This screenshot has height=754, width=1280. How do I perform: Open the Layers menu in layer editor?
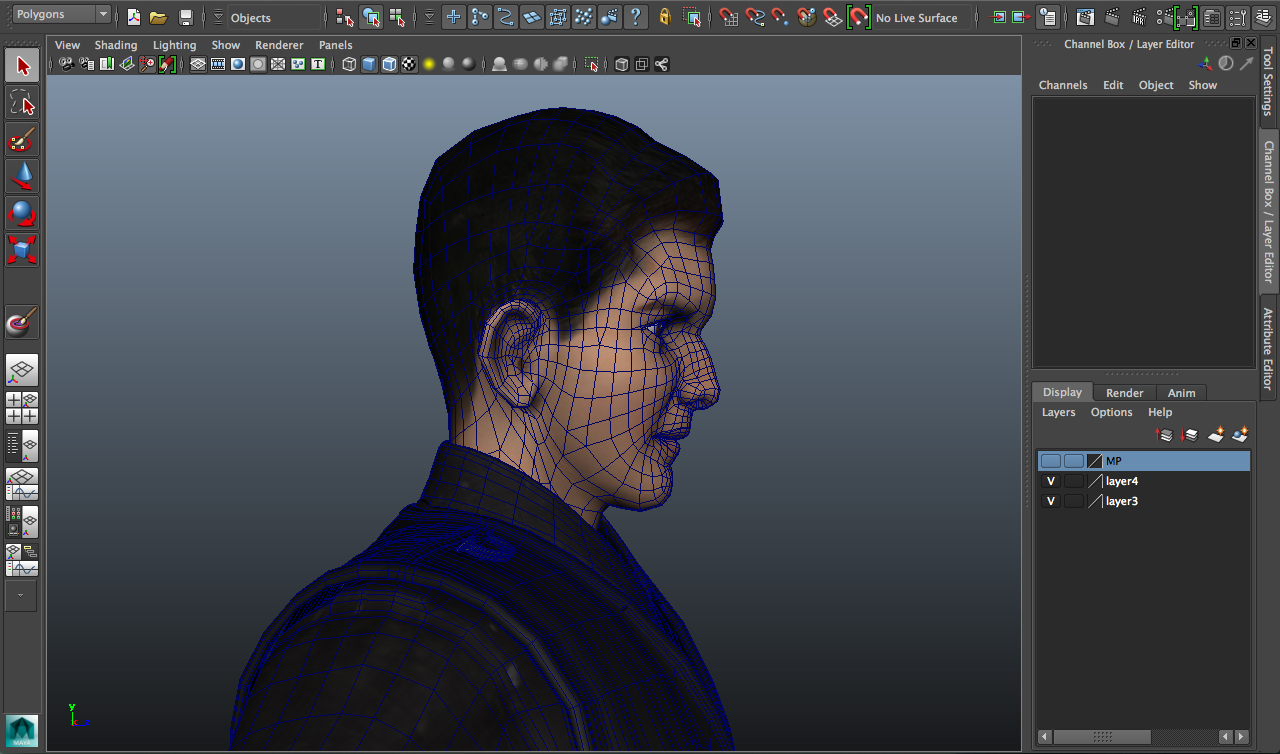point(1059,412)
